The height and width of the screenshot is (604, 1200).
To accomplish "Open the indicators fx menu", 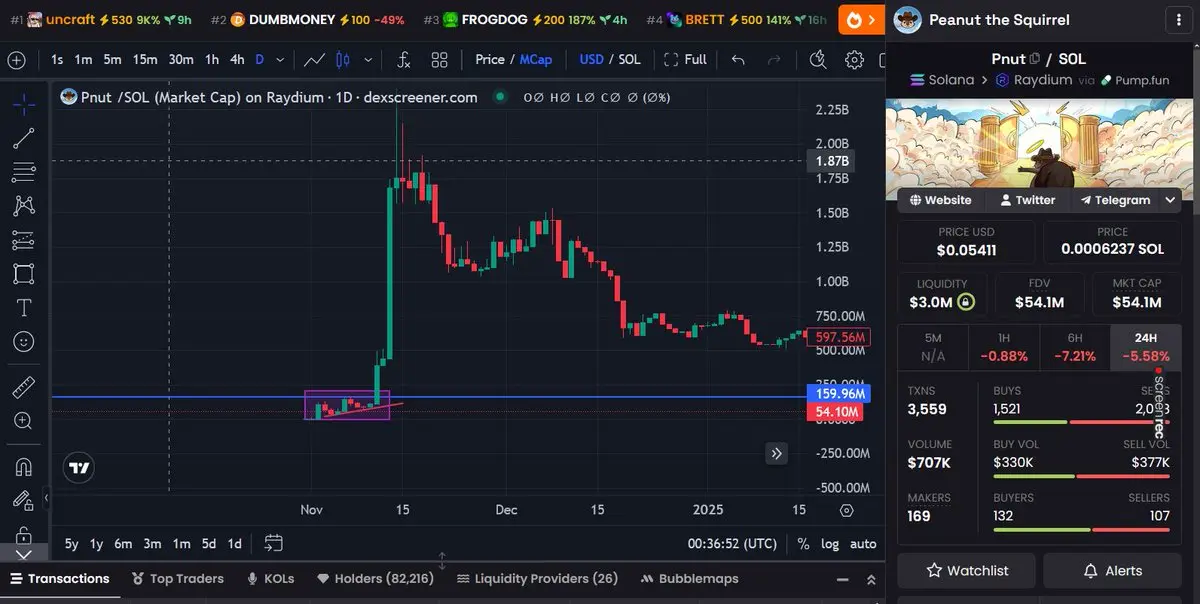I will [x=403, y=60].
